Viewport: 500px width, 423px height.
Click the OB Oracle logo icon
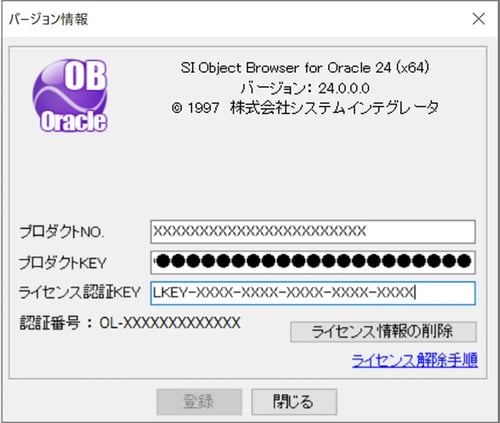point(70,96)
